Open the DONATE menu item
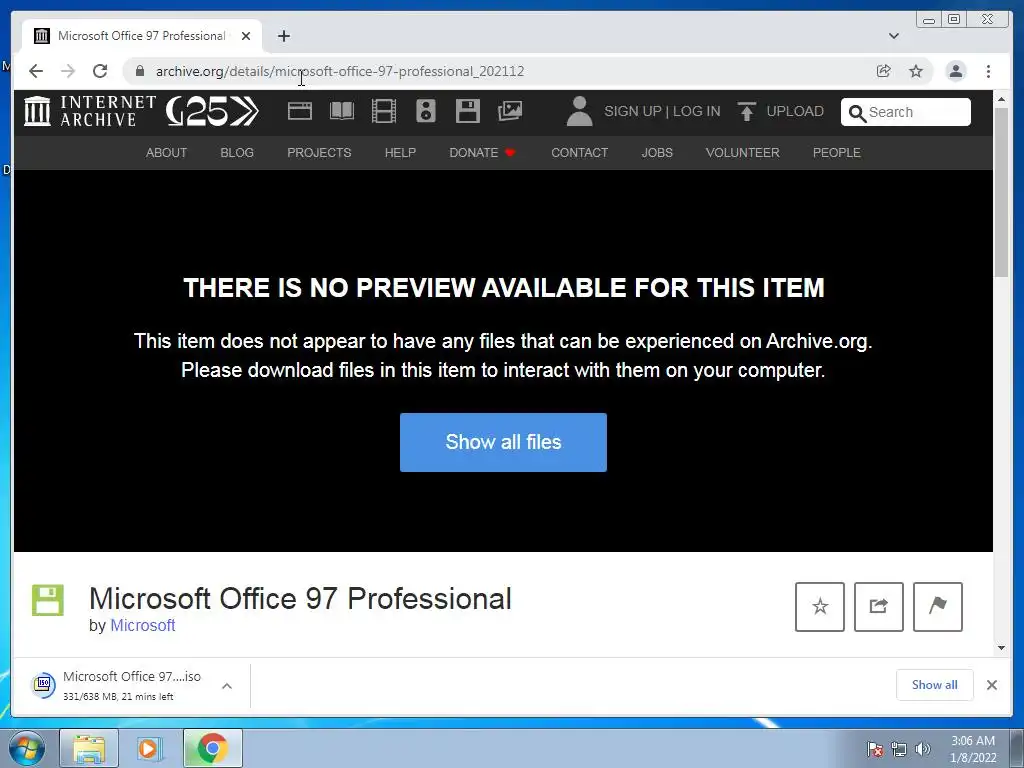The image size is (1024, 768). point(482,153)
